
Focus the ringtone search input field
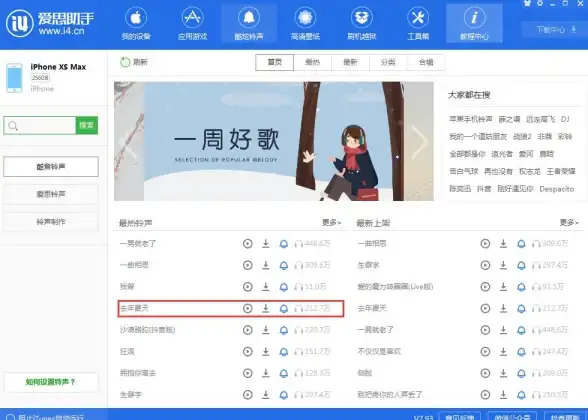[x=40, y=125]
